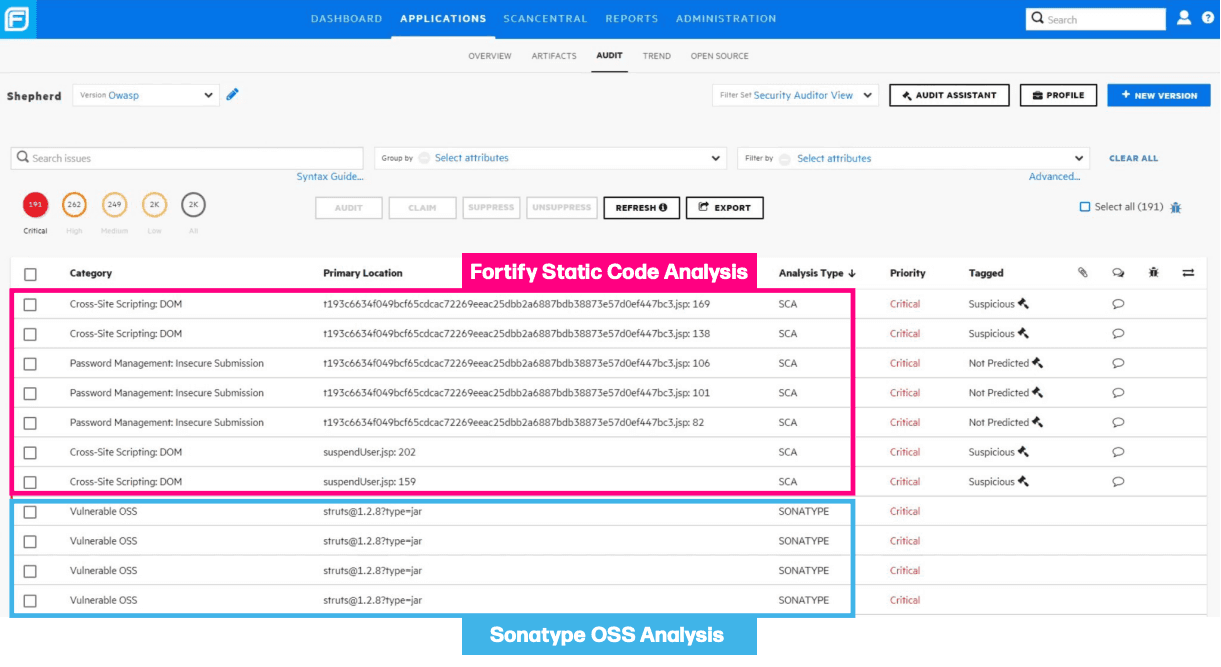Viewport: 1221px width, 667px height.
Task: Click the help question mark icon
Action: coord(1208,18)
